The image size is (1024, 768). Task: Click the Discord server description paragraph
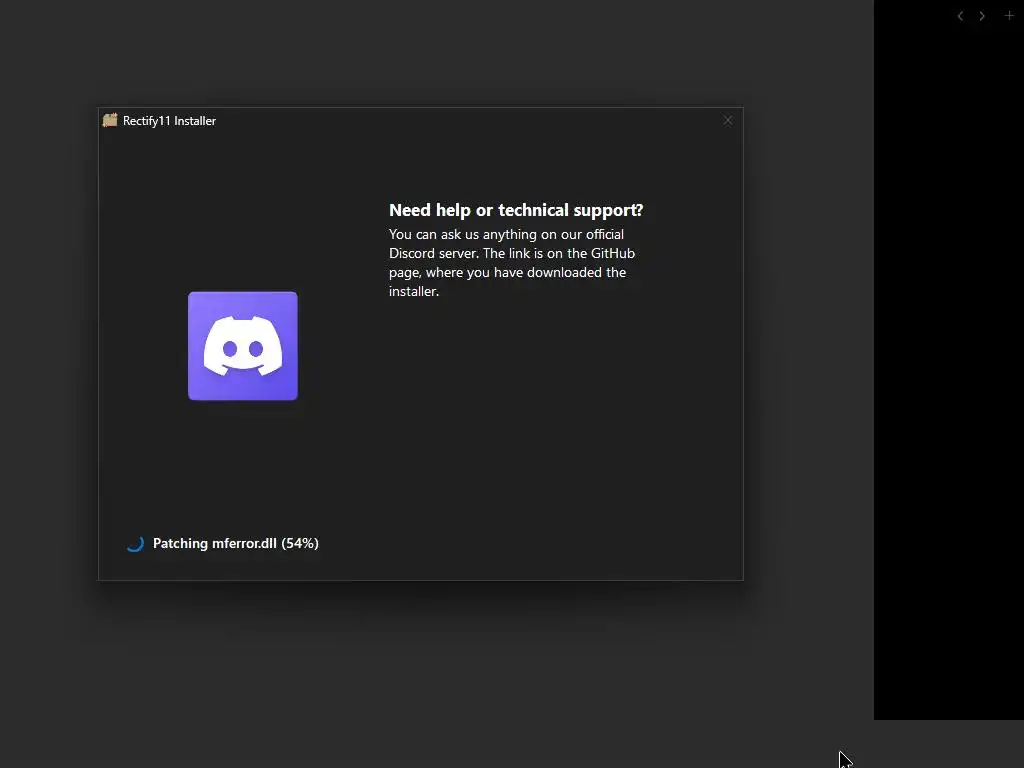click(512, 263)
